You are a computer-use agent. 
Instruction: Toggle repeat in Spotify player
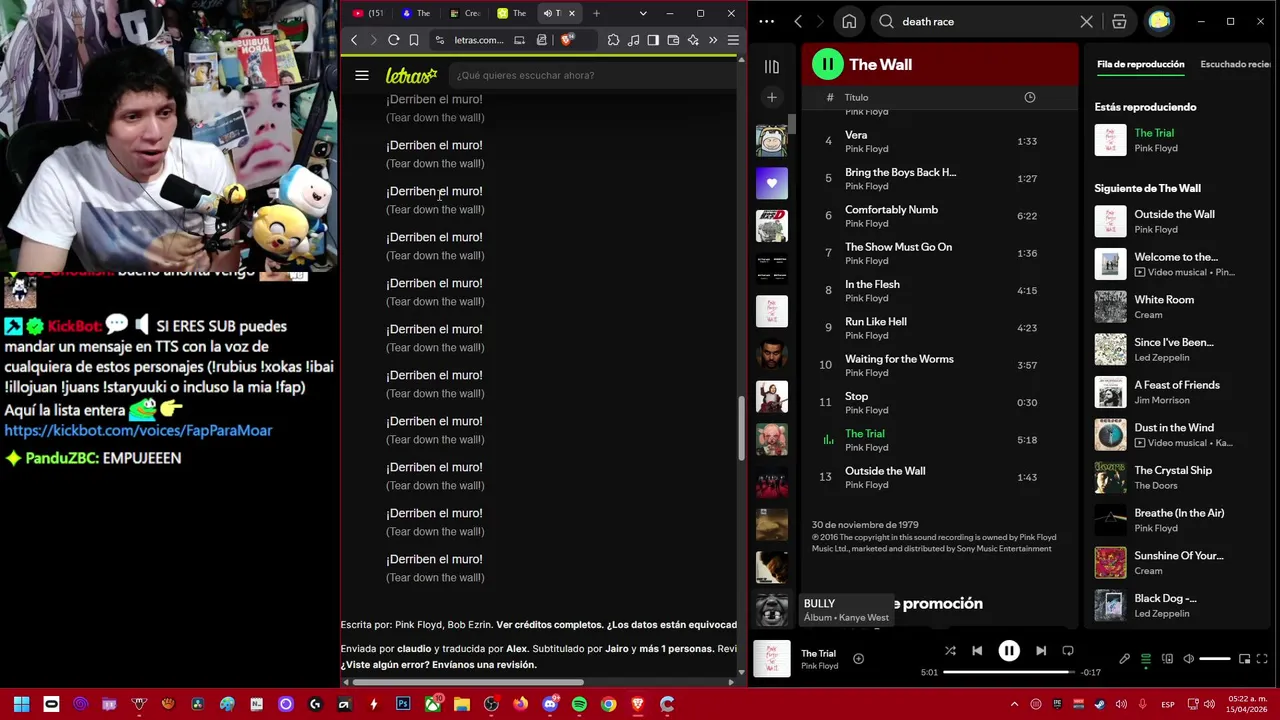[x=1068, y=651]
